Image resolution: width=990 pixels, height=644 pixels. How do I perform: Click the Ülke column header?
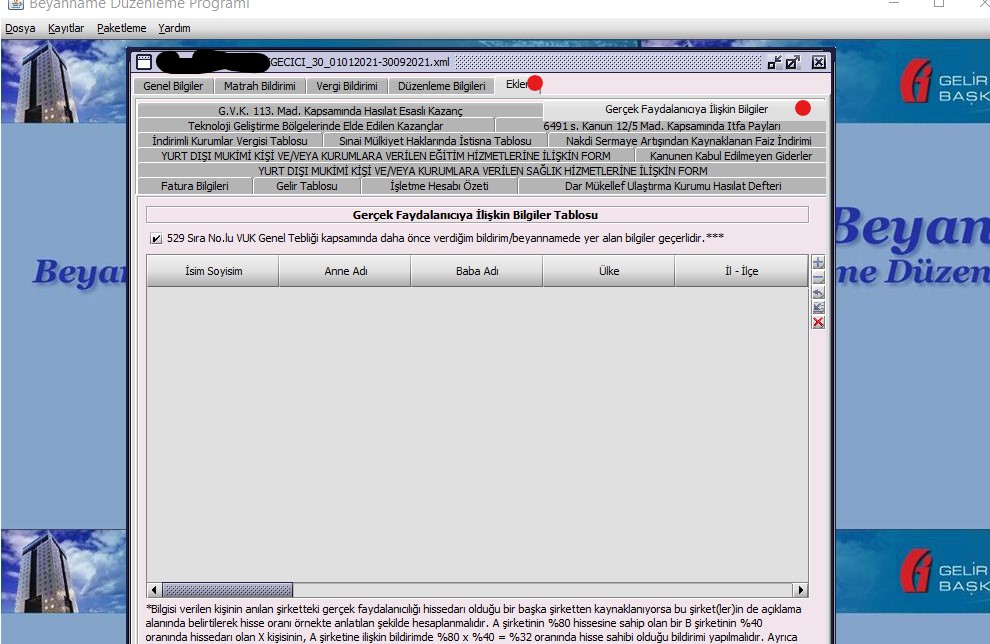608,271
